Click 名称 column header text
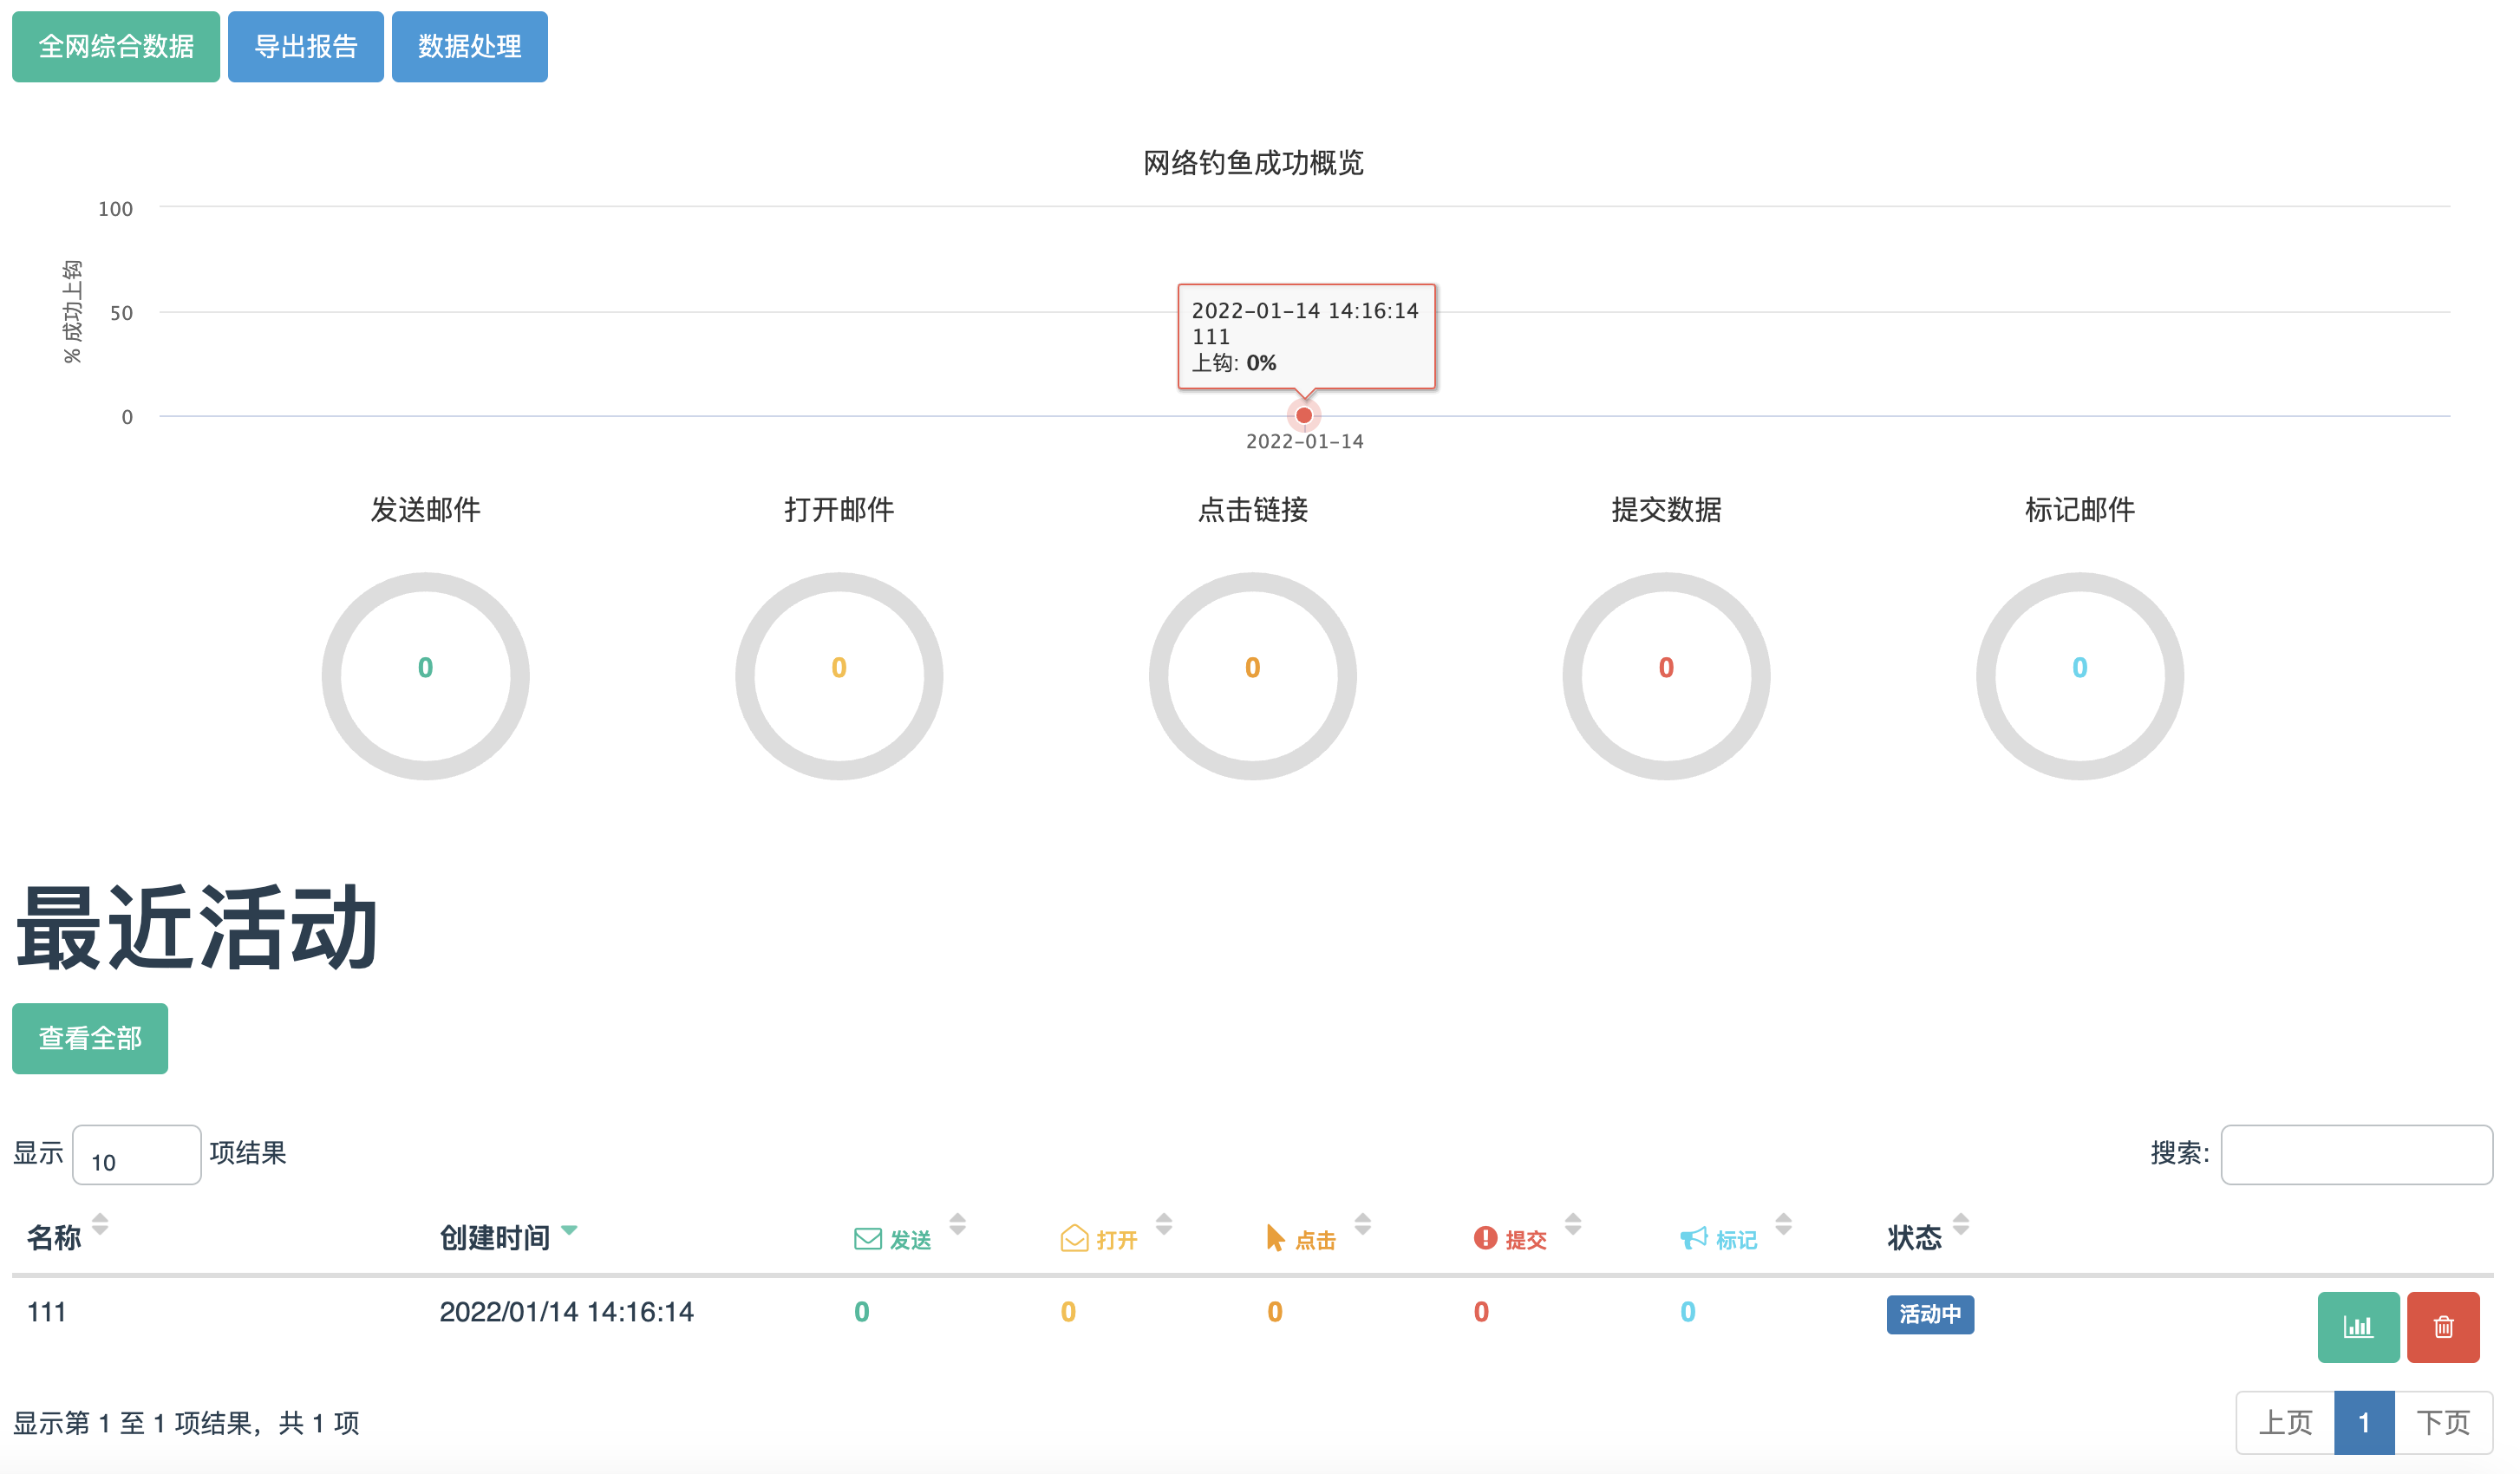2520x1474 pixels. [x=54, y=1238]
